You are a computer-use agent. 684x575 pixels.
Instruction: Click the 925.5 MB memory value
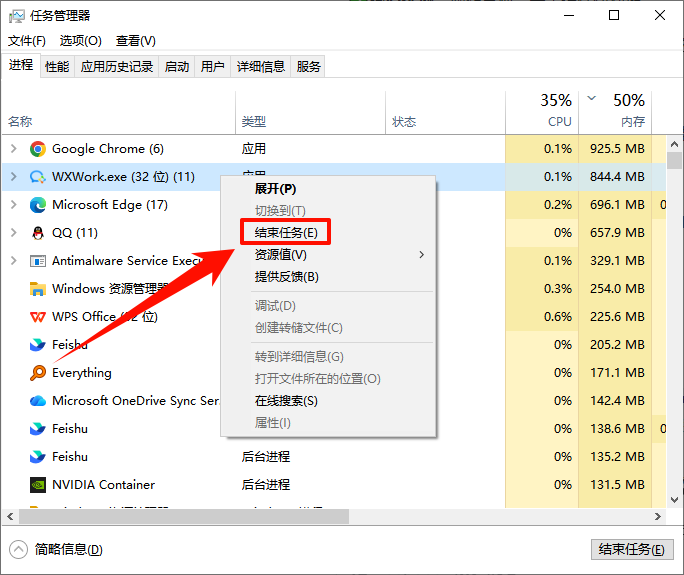click(617, 149)
